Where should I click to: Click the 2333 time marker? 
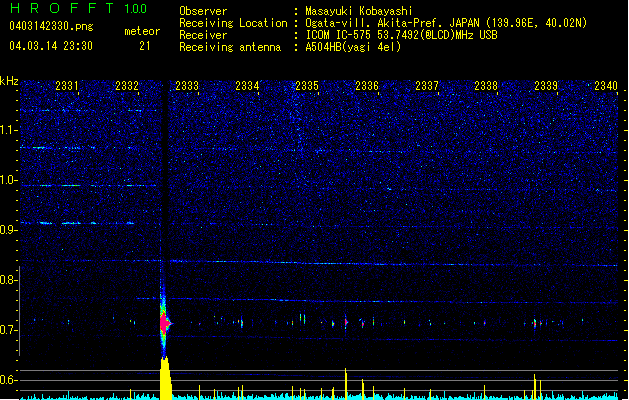click(x=187, y=86)
